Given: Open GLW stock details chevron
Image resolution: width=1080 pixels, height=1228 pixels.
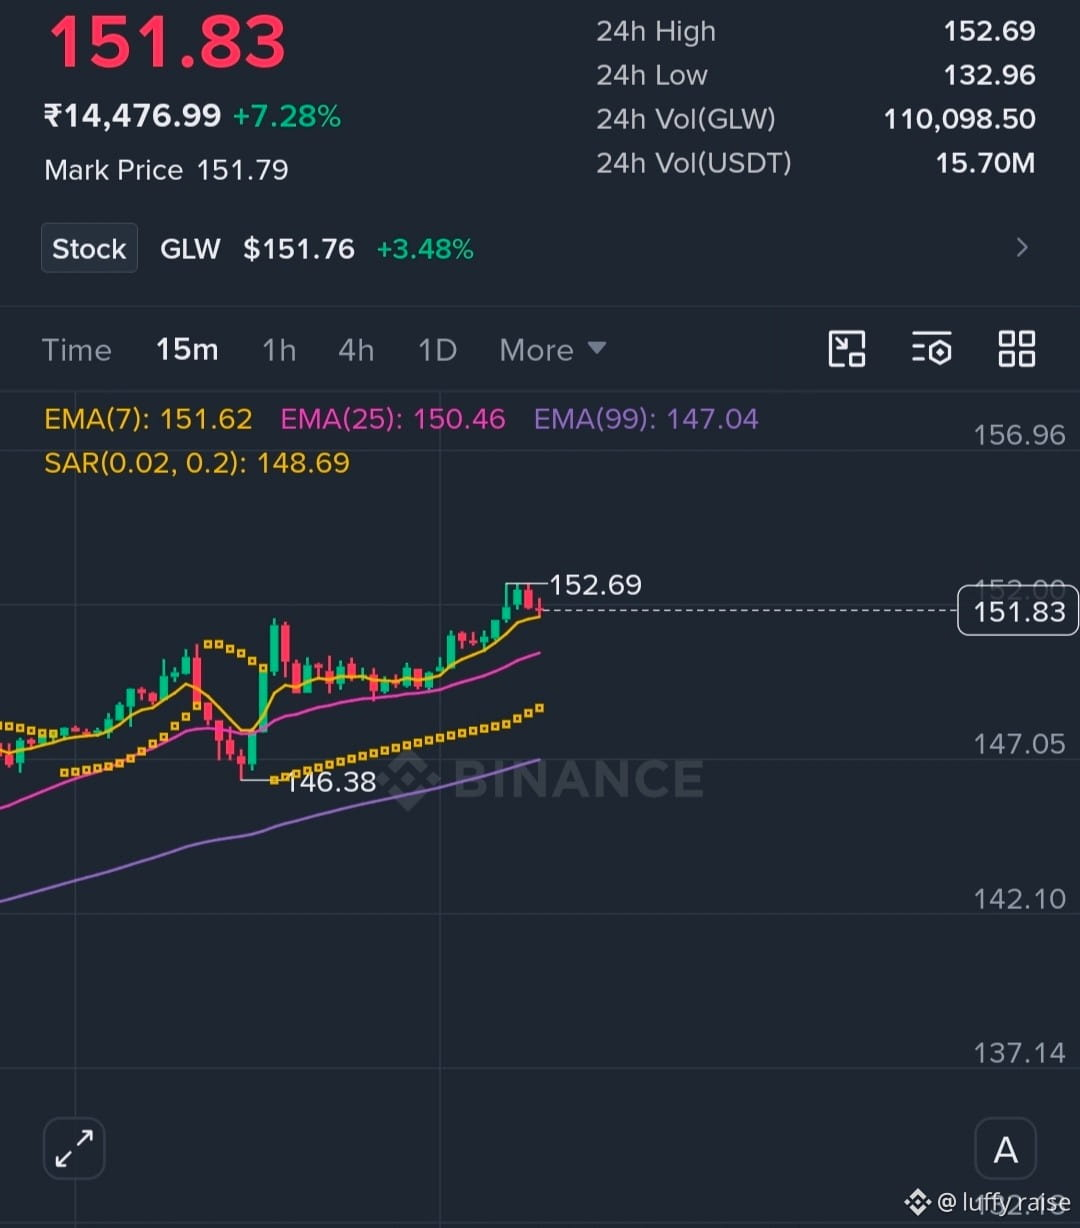Looking at the screenshot, I should click(x=1022, y=248).
